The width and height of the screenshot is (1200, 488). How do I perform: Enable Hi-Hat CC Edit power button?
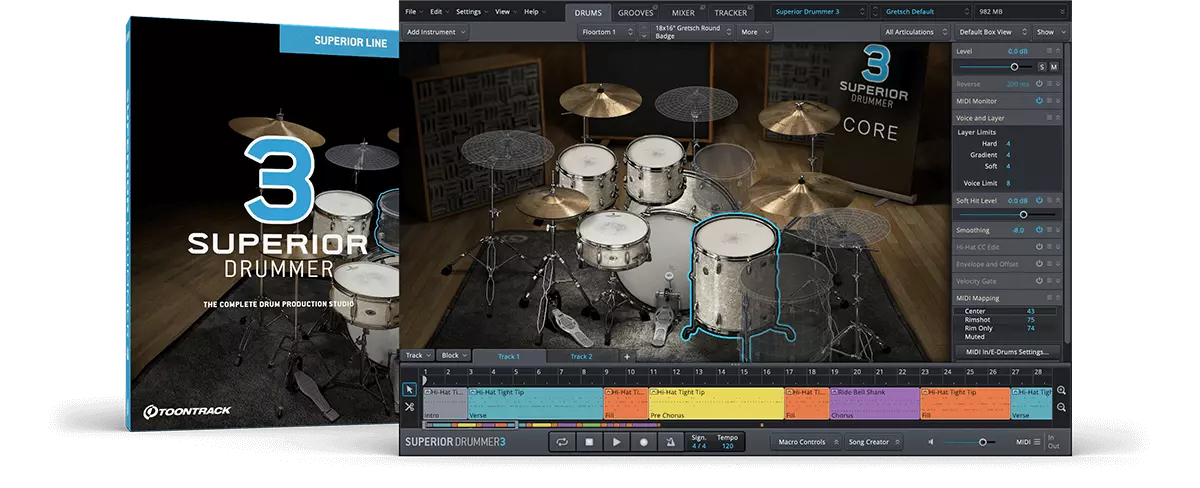pyautogui.click(x=1039, y=246)
